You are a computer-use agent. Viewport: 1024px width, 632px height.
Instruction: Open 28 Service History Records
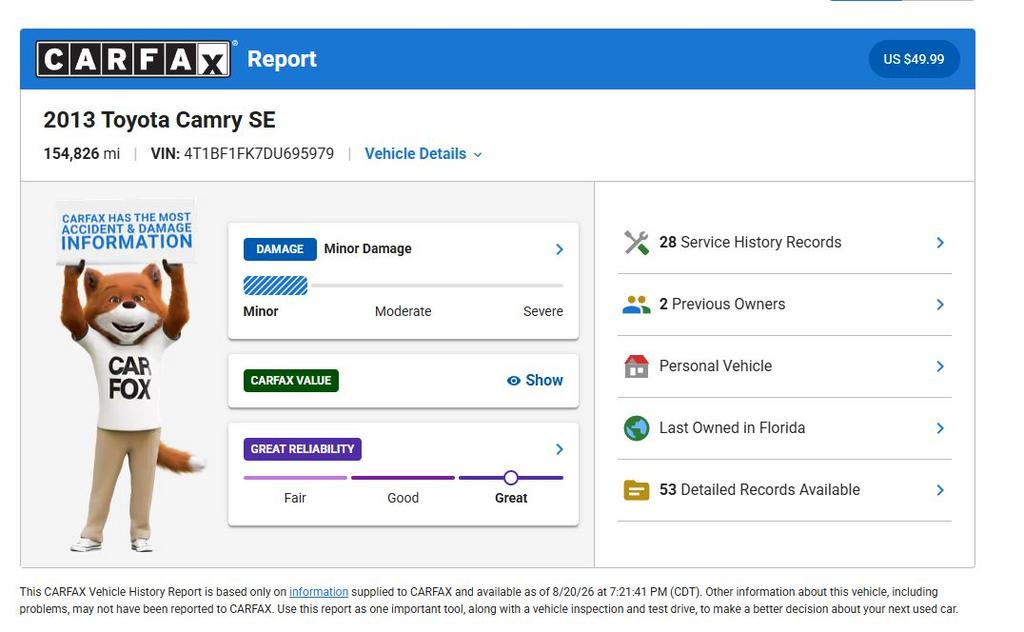[x=784, y=243]
